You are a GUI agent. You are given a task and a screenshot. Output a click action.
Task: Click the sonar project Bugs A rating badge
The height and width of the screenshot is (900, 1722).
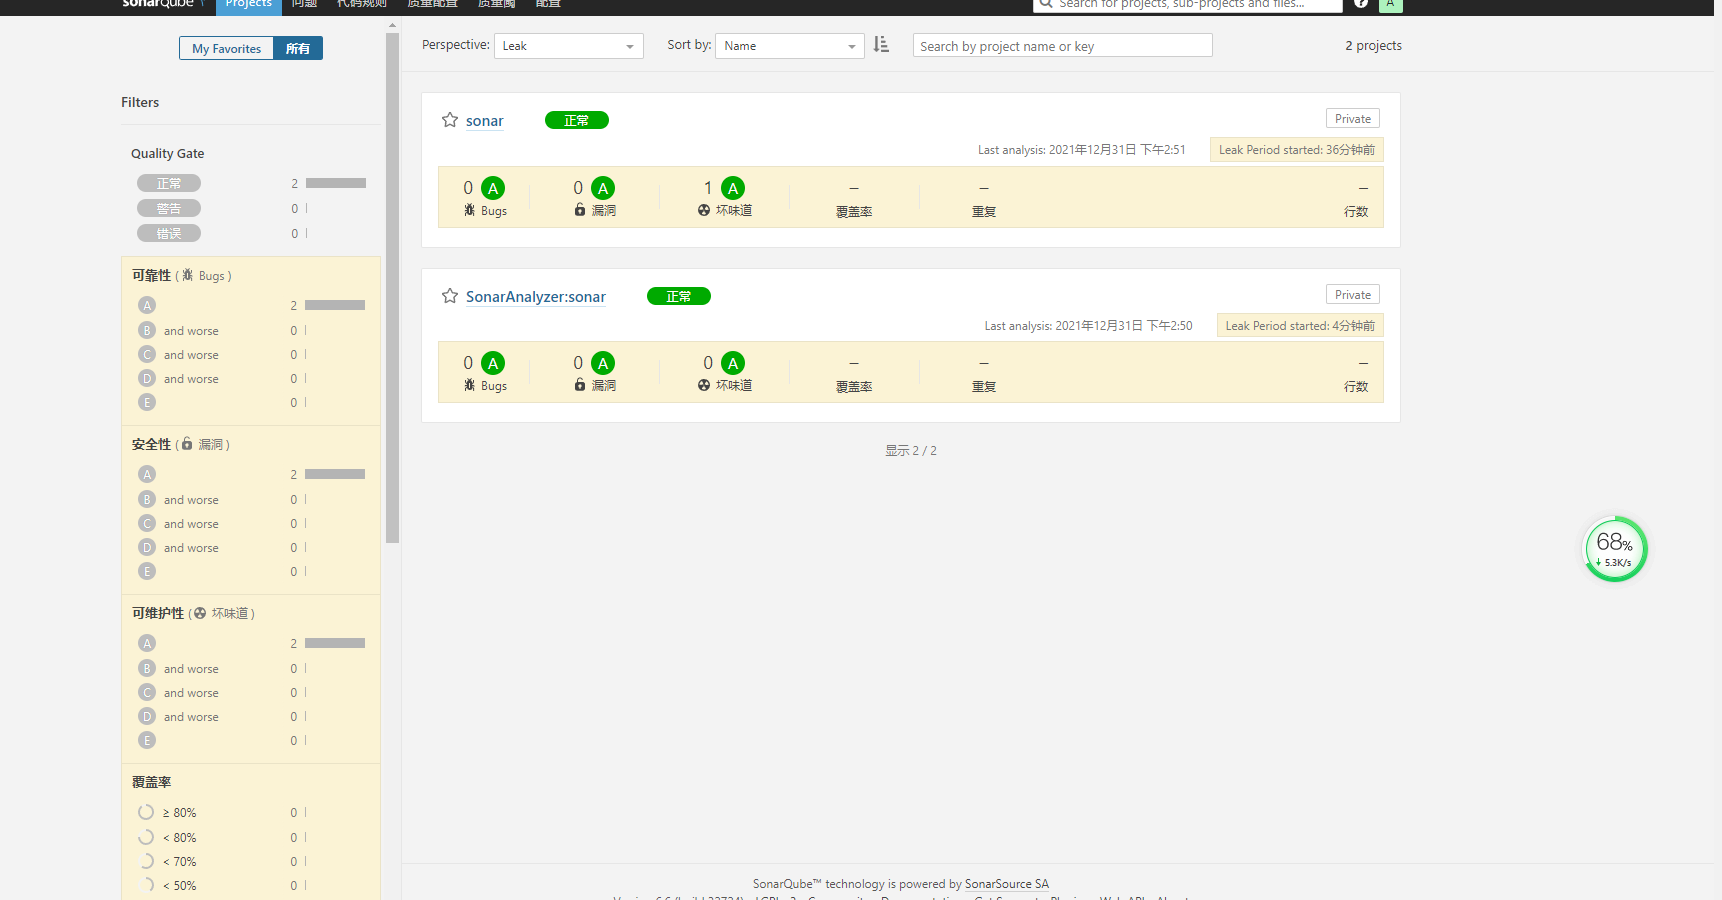click(x=493, y=188)
